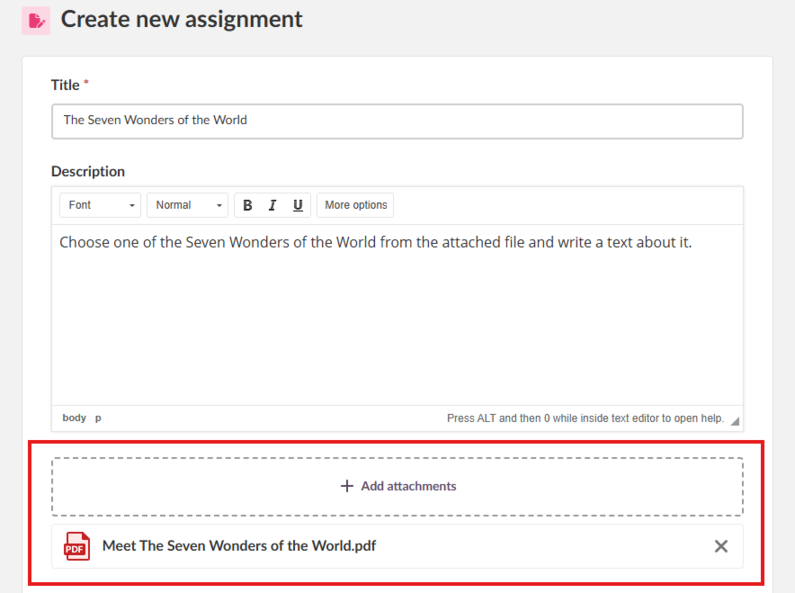This screenshot has height=593, width=795.
Task: Open Meet The Seven Wonders of the World.pdf
Action: 239,546
